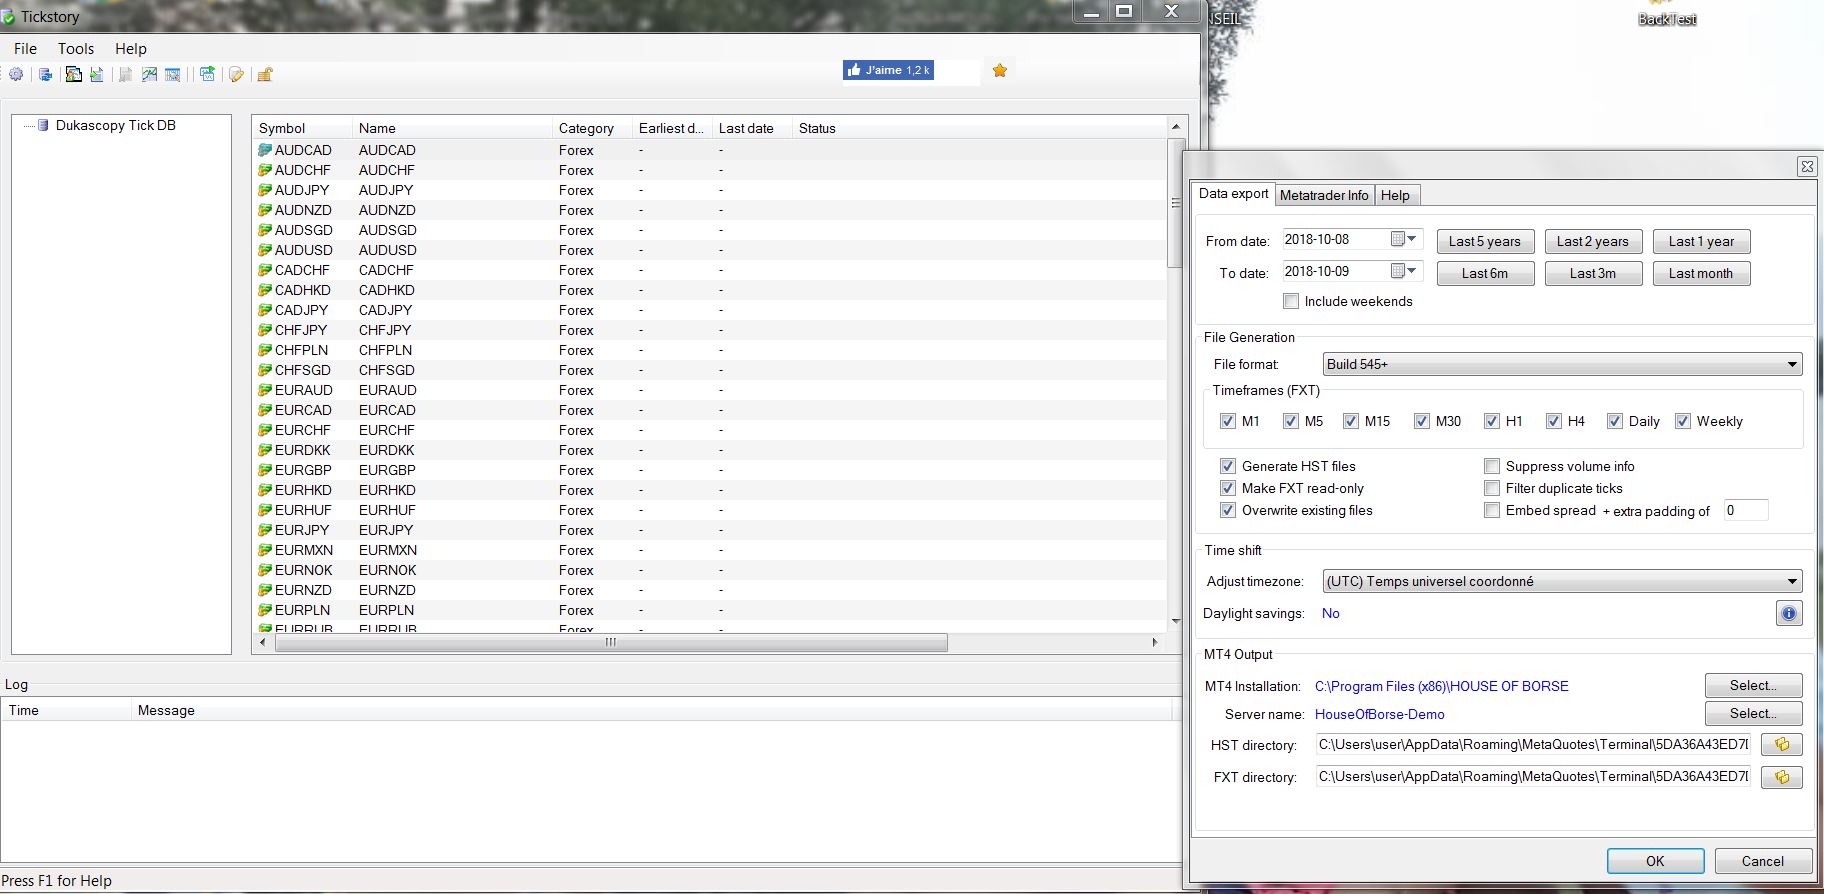Click the greyed-out document toolbar icon

[x=125, y=75]
